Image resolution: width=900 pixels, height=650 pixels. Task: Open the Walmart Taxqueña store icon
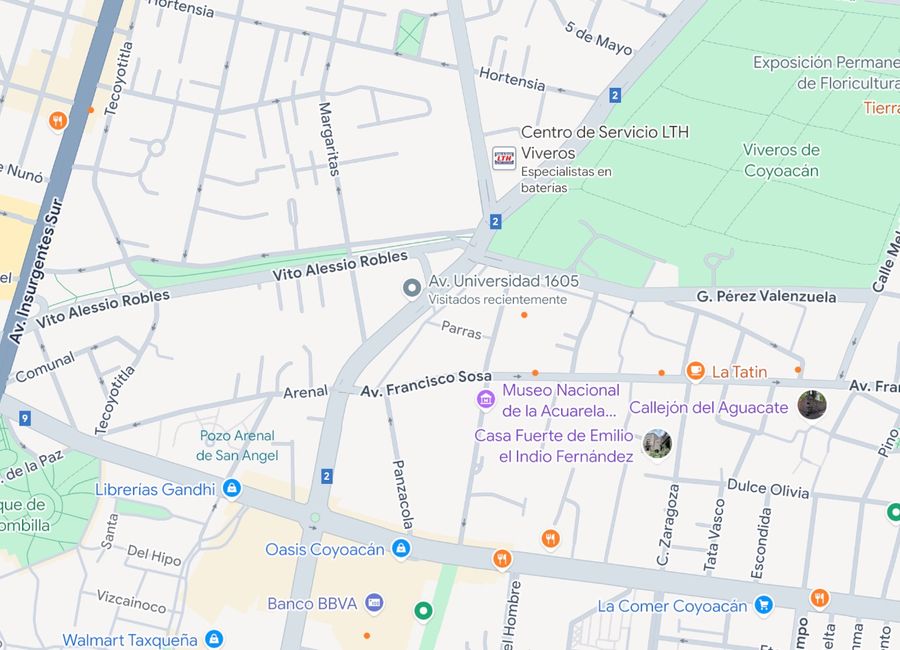(x=214, y=639)
